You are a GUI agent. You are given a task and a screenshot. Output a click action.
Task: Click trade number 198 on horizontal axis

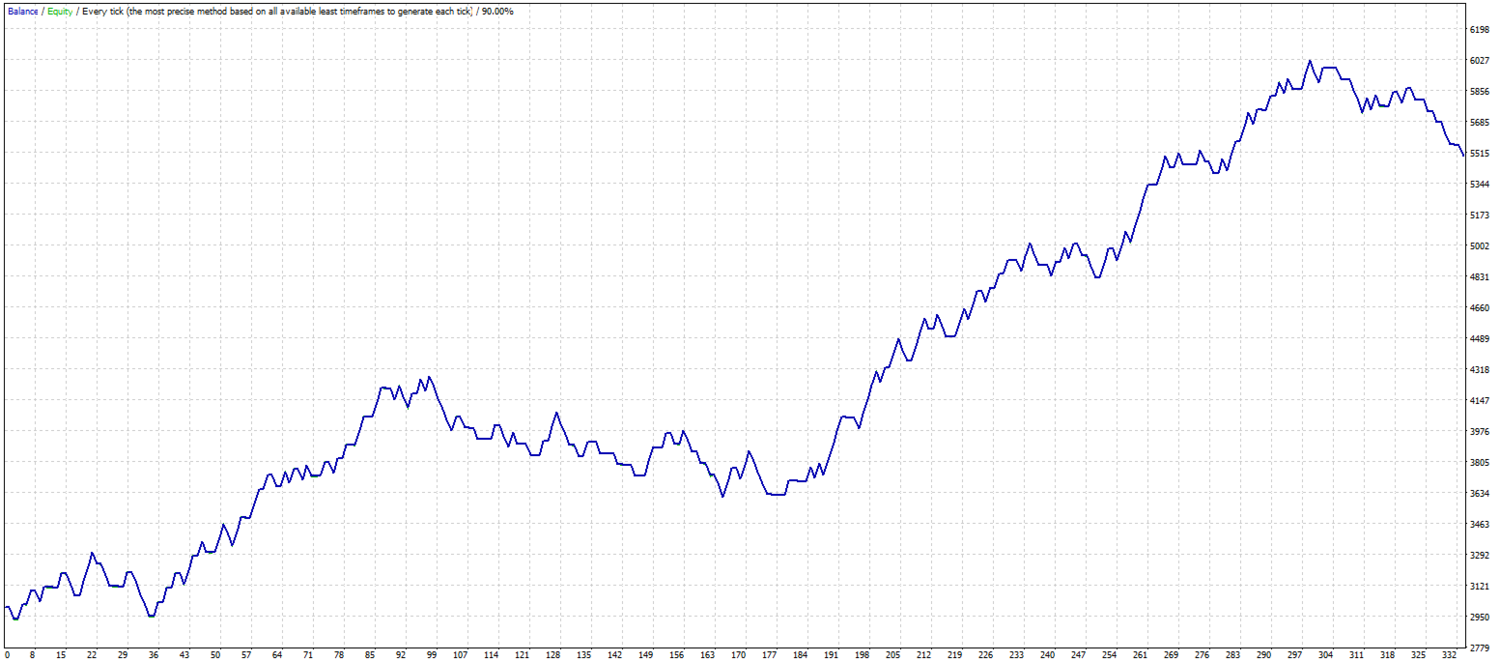tap(863, 655)
